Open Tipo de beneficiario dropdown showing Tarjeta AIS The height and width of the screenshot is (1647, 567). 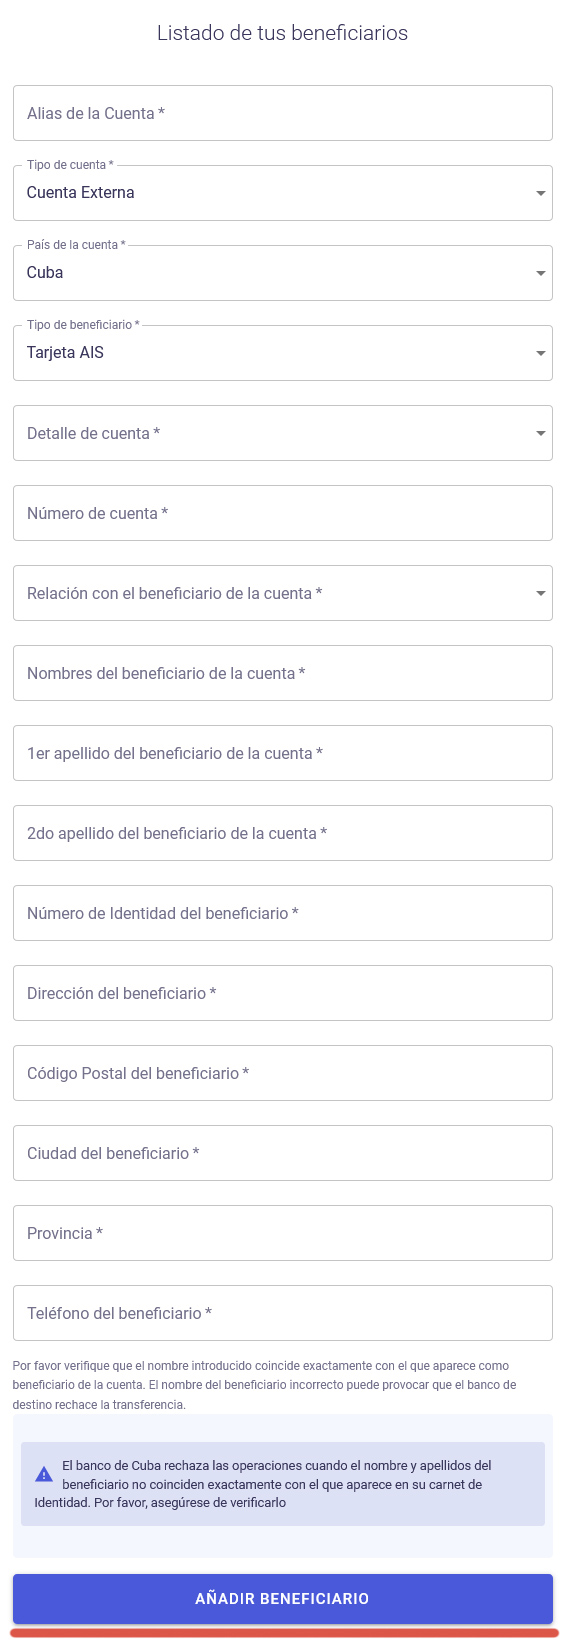pyautogui.click(x=283, y=353)
